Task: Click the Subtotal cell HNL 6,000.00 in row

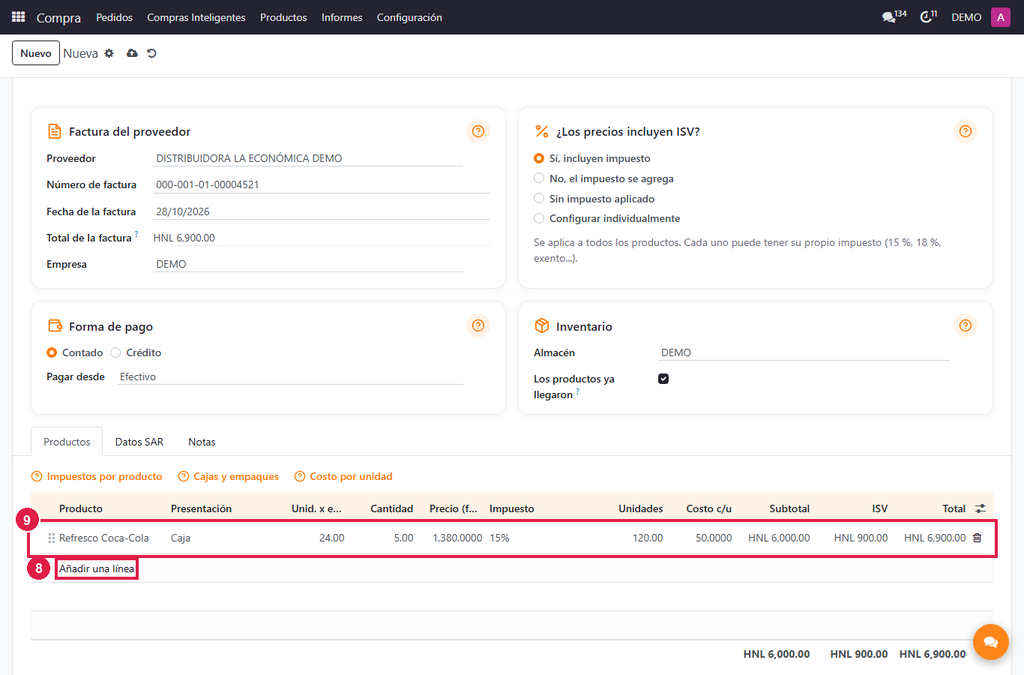Action: tap(779, 538)
